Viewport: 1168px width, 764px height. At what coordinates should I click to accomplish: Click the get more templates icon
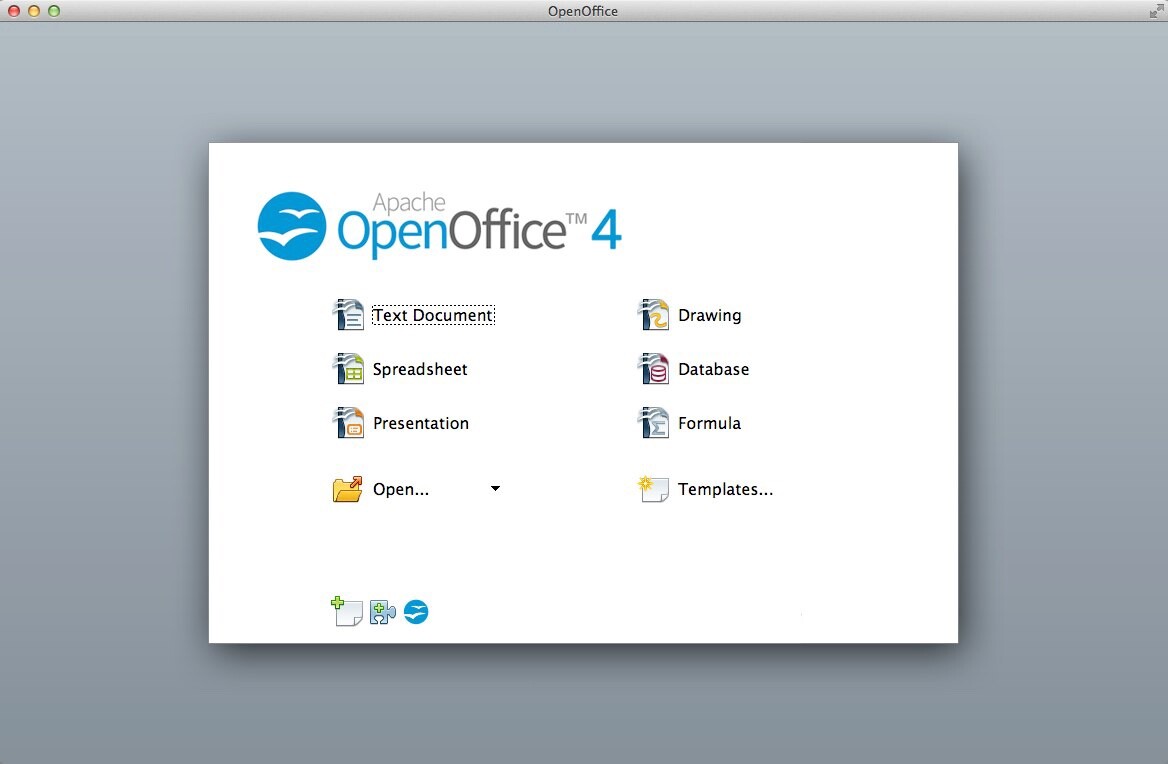pyautogui.click(x=346, y=611)
